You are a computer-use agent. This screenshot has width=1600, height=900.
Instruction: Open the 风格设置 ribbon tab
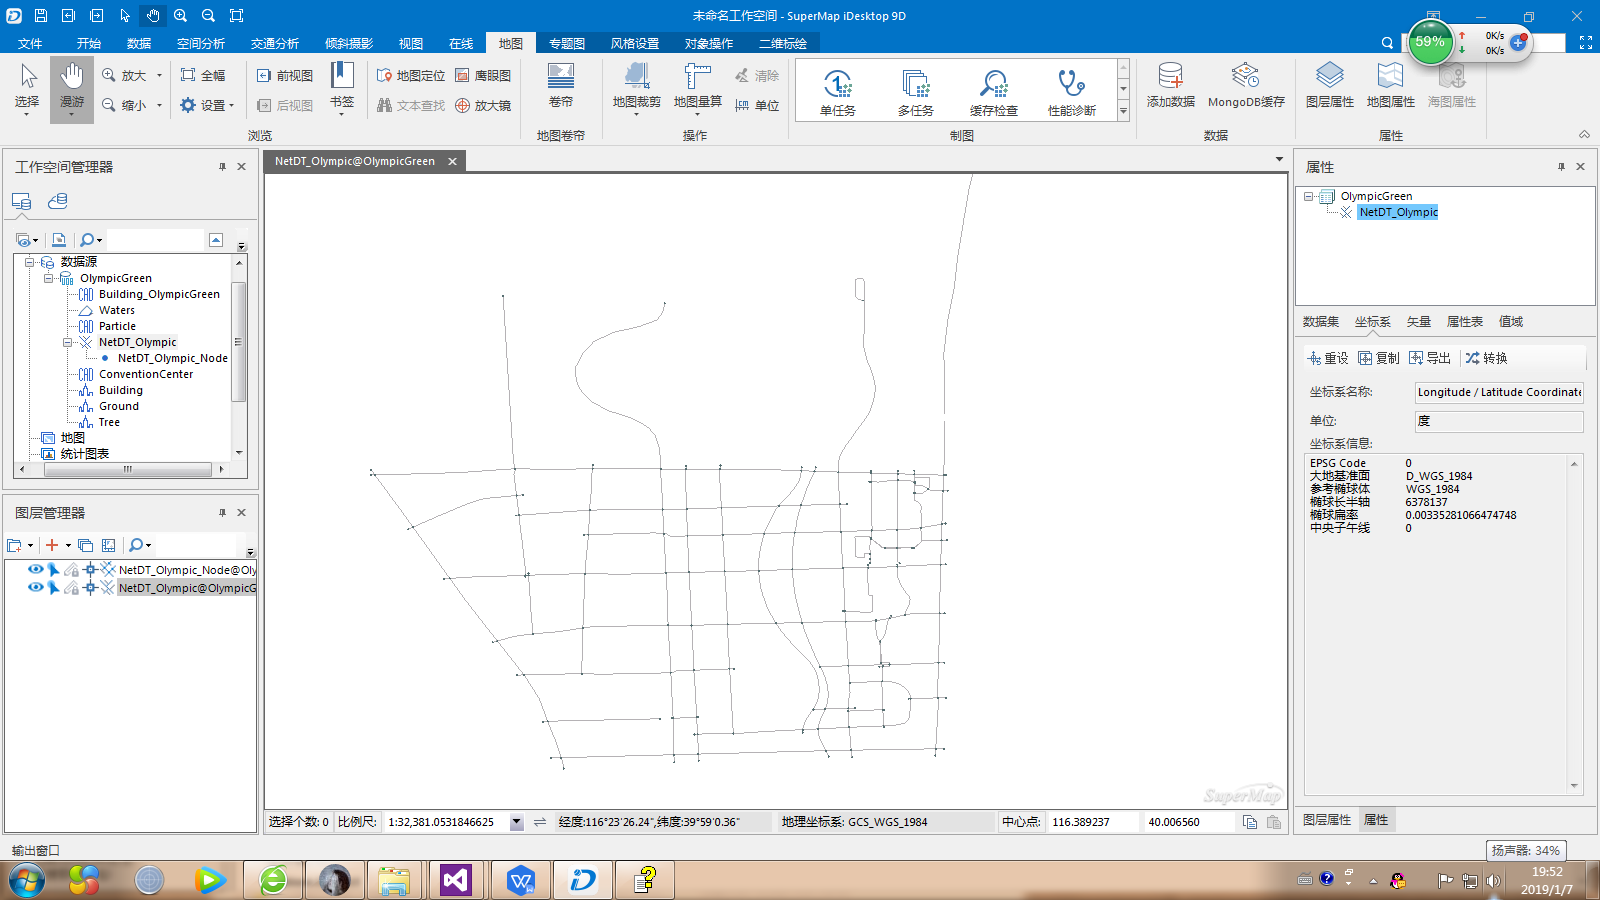click(x=635, y=43)
